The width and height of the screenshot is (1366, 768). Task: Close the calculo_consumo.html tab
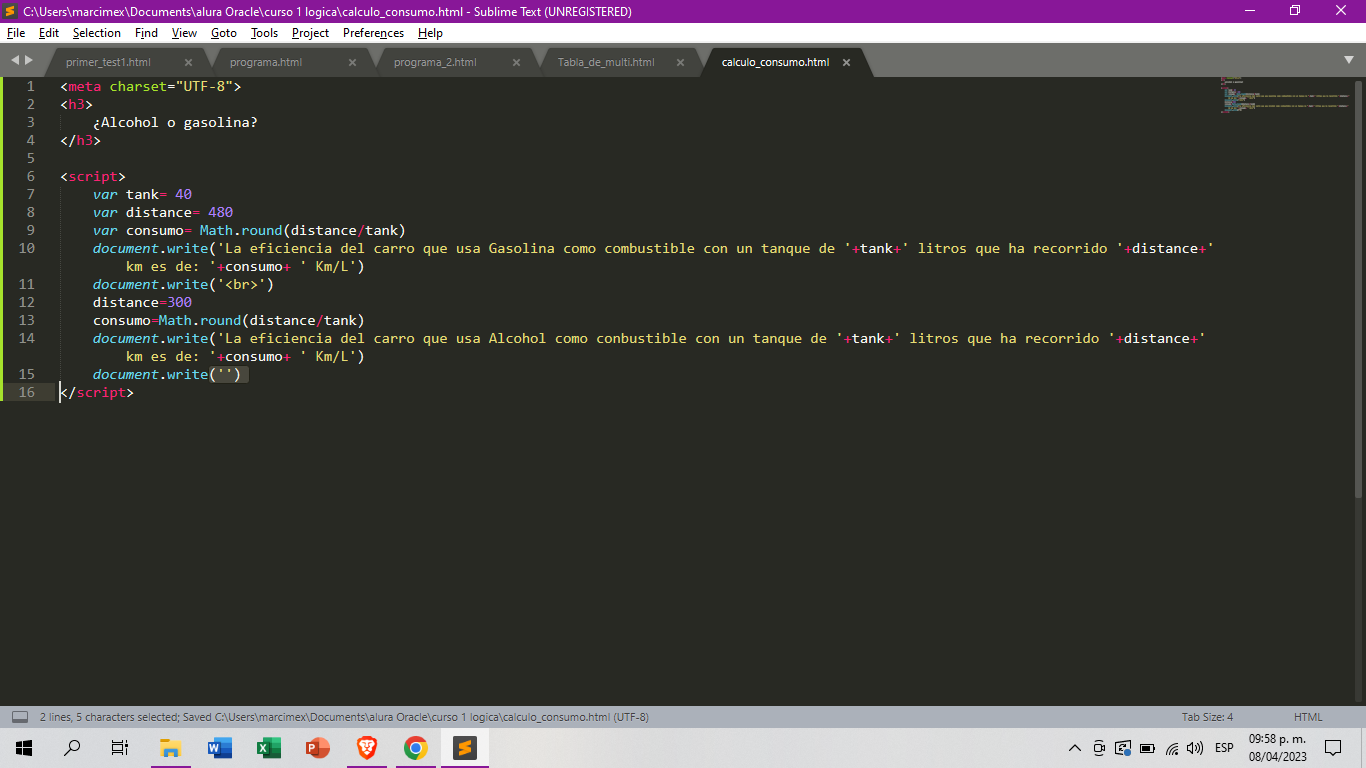tap(846, 62)
